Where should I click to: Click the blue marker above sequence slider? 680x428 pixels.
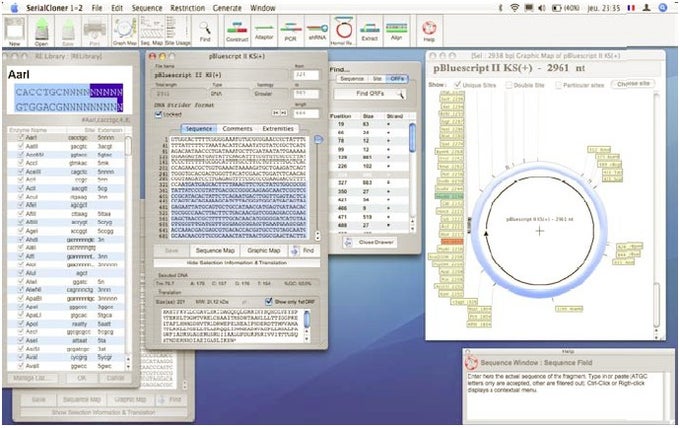pyautogui.click(x=318, y=139)
